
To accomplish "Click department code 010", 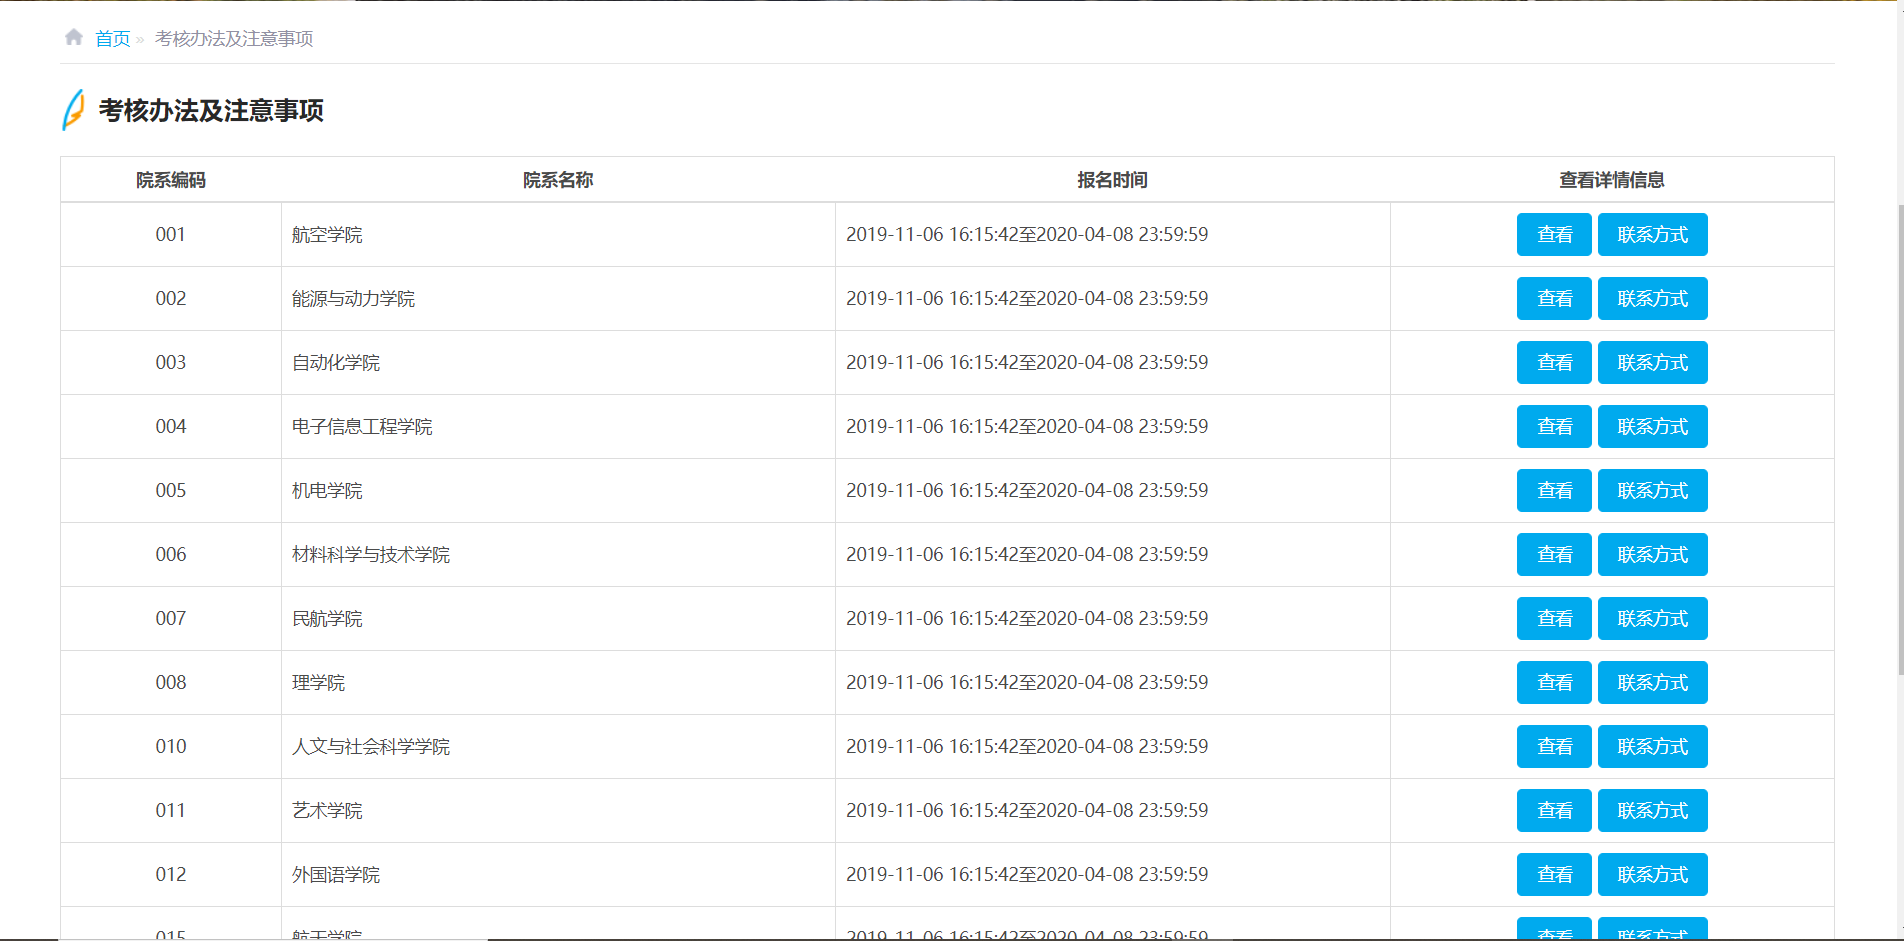I will click(x=171, y=746).
